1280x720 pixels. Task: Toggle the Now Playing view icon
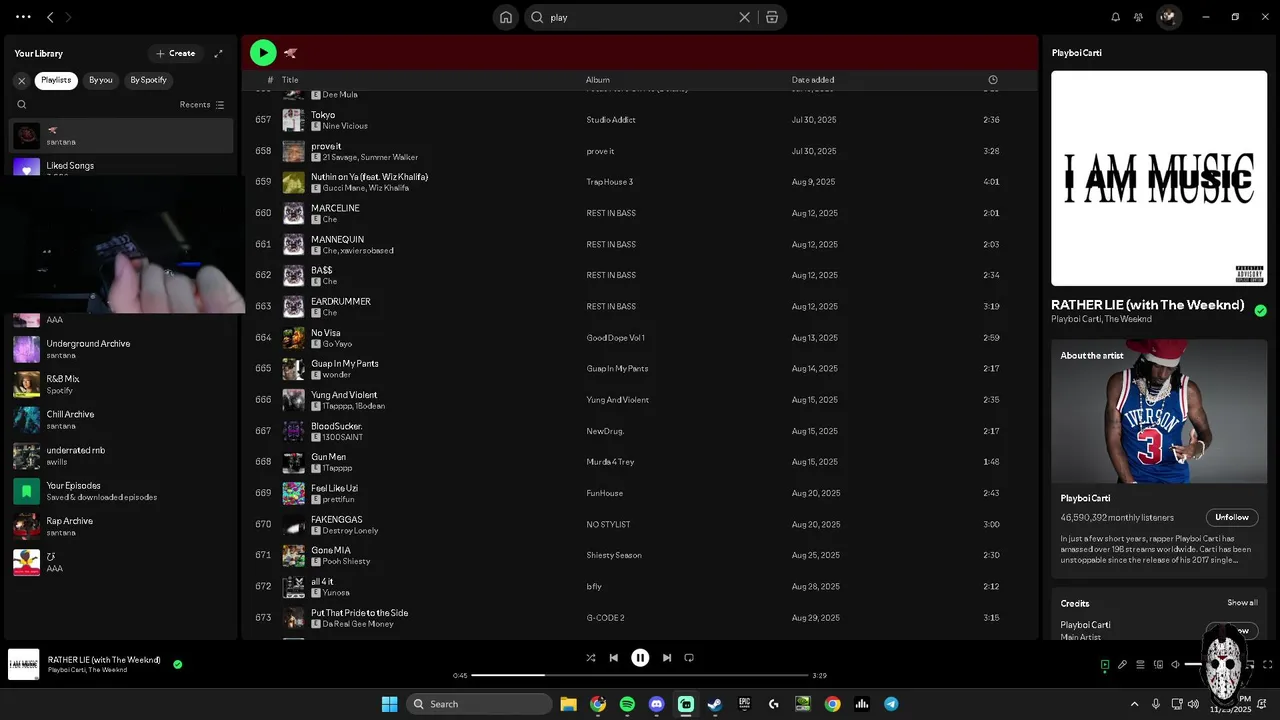(1105, 664)
